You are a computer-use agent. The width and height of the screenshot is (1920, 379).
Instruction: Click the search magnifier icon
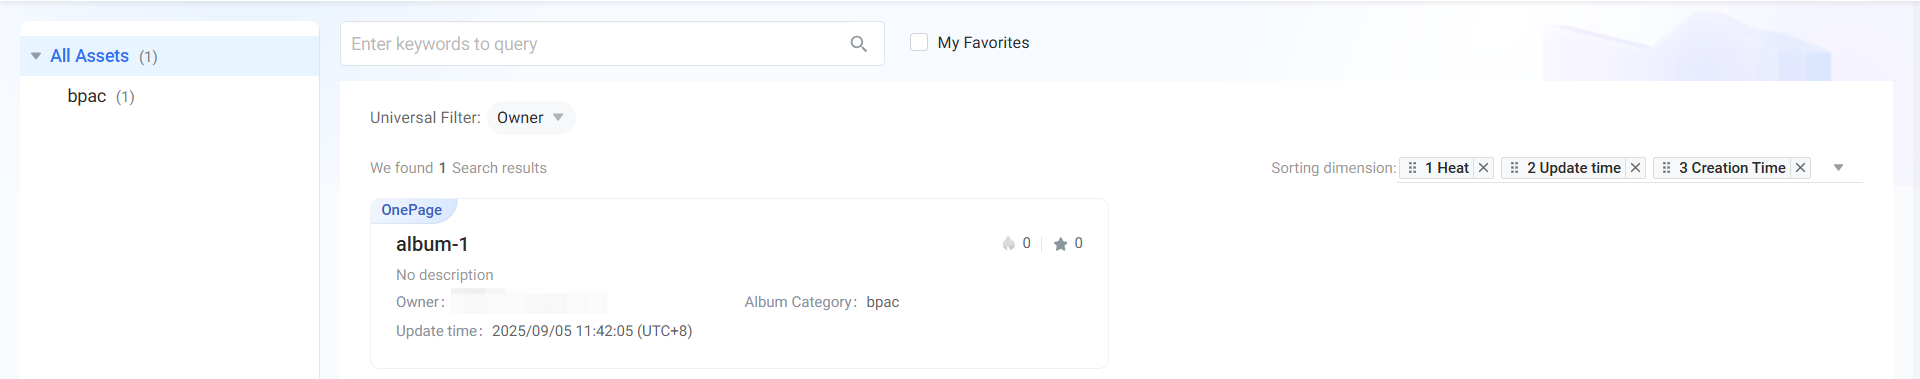click(858, 44)
